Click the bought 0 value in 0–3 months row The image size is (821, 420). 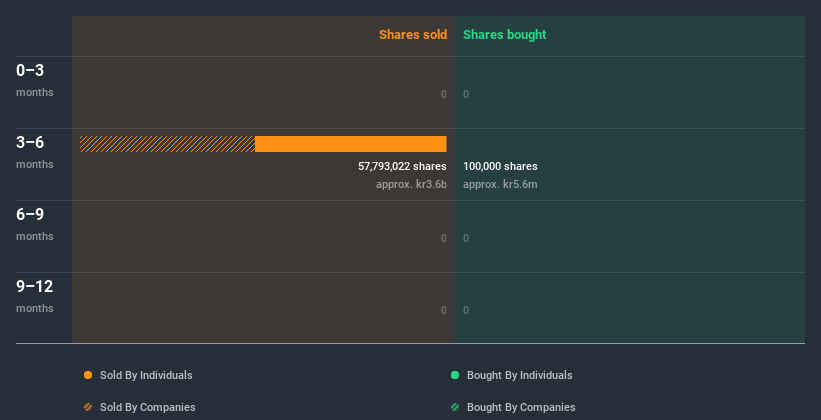tap(466, 94)
